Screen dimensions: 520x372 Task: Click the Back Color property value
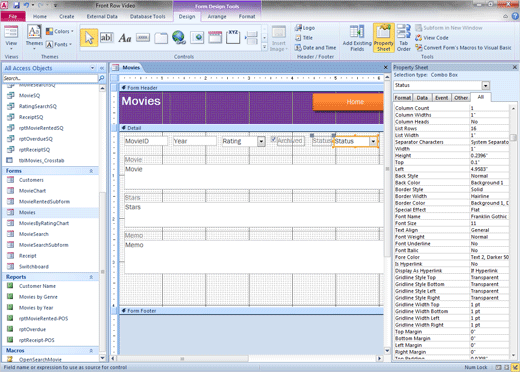(x=489, y=183)
